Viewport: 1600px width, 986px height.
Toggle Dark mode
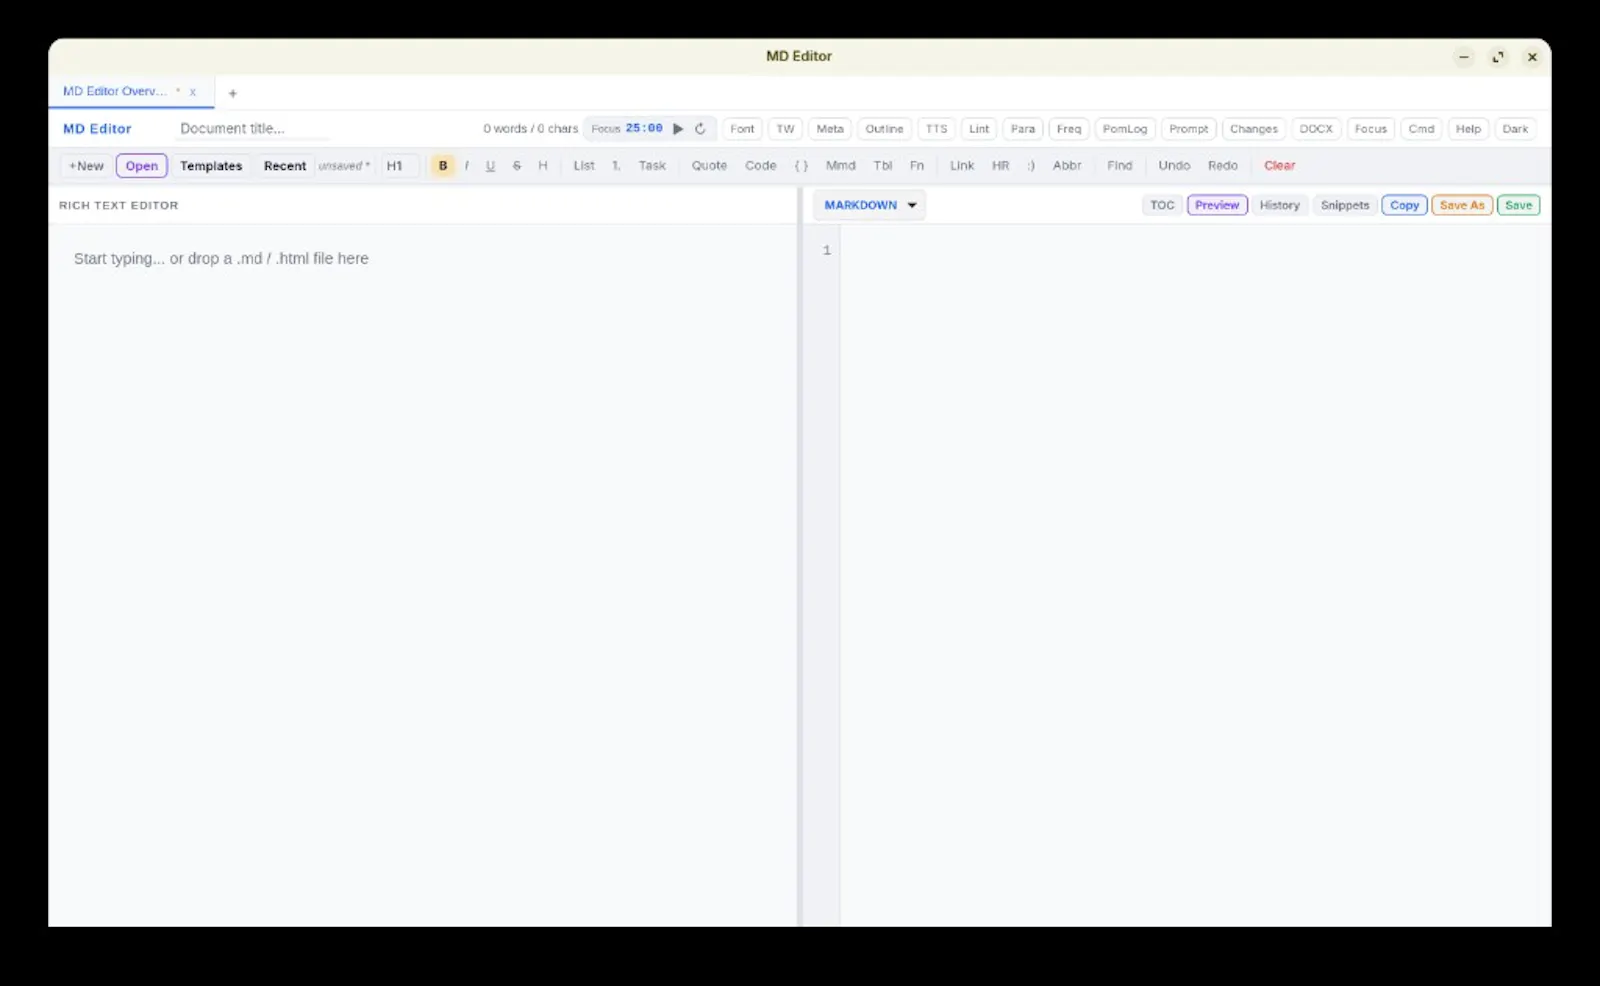1515,129
